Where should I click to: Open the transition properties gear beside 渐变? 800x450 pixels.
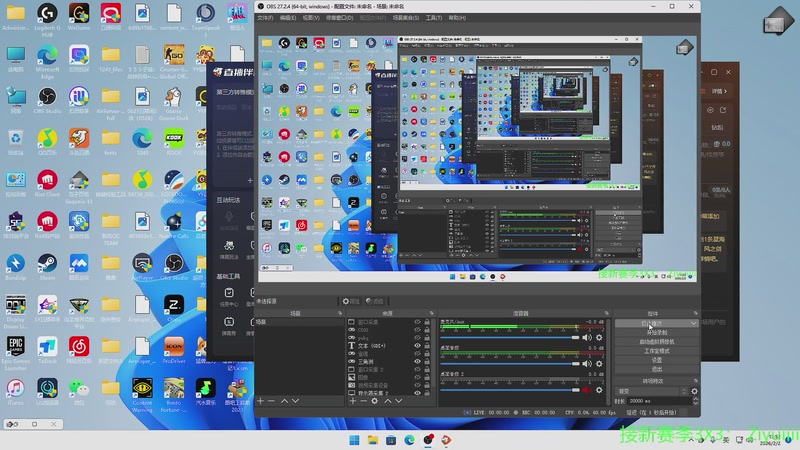click(x=694, y=391)
